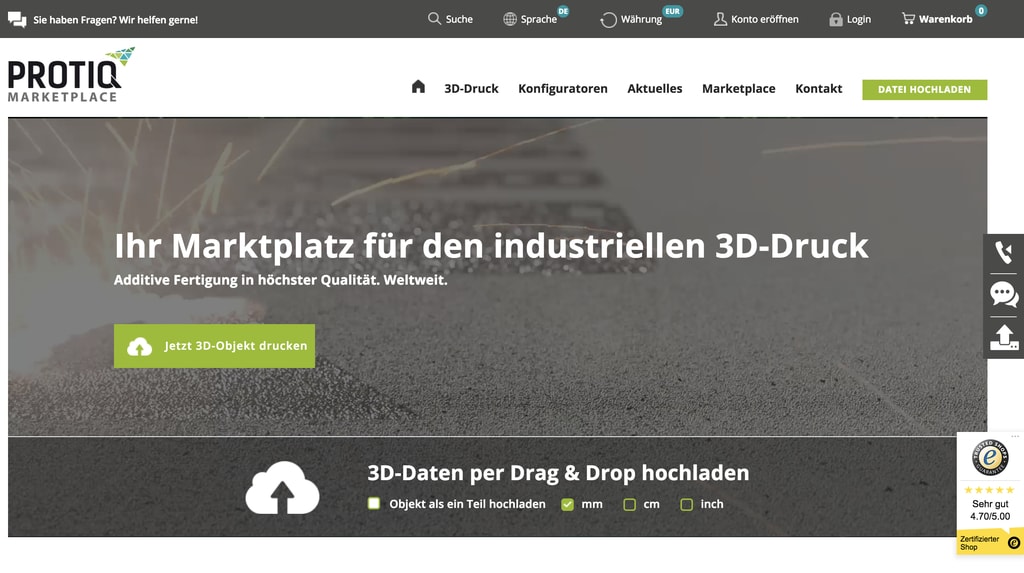Open the shopping cart icon
This screenshot has width=1024, height=573.
(x=908, y=19)
